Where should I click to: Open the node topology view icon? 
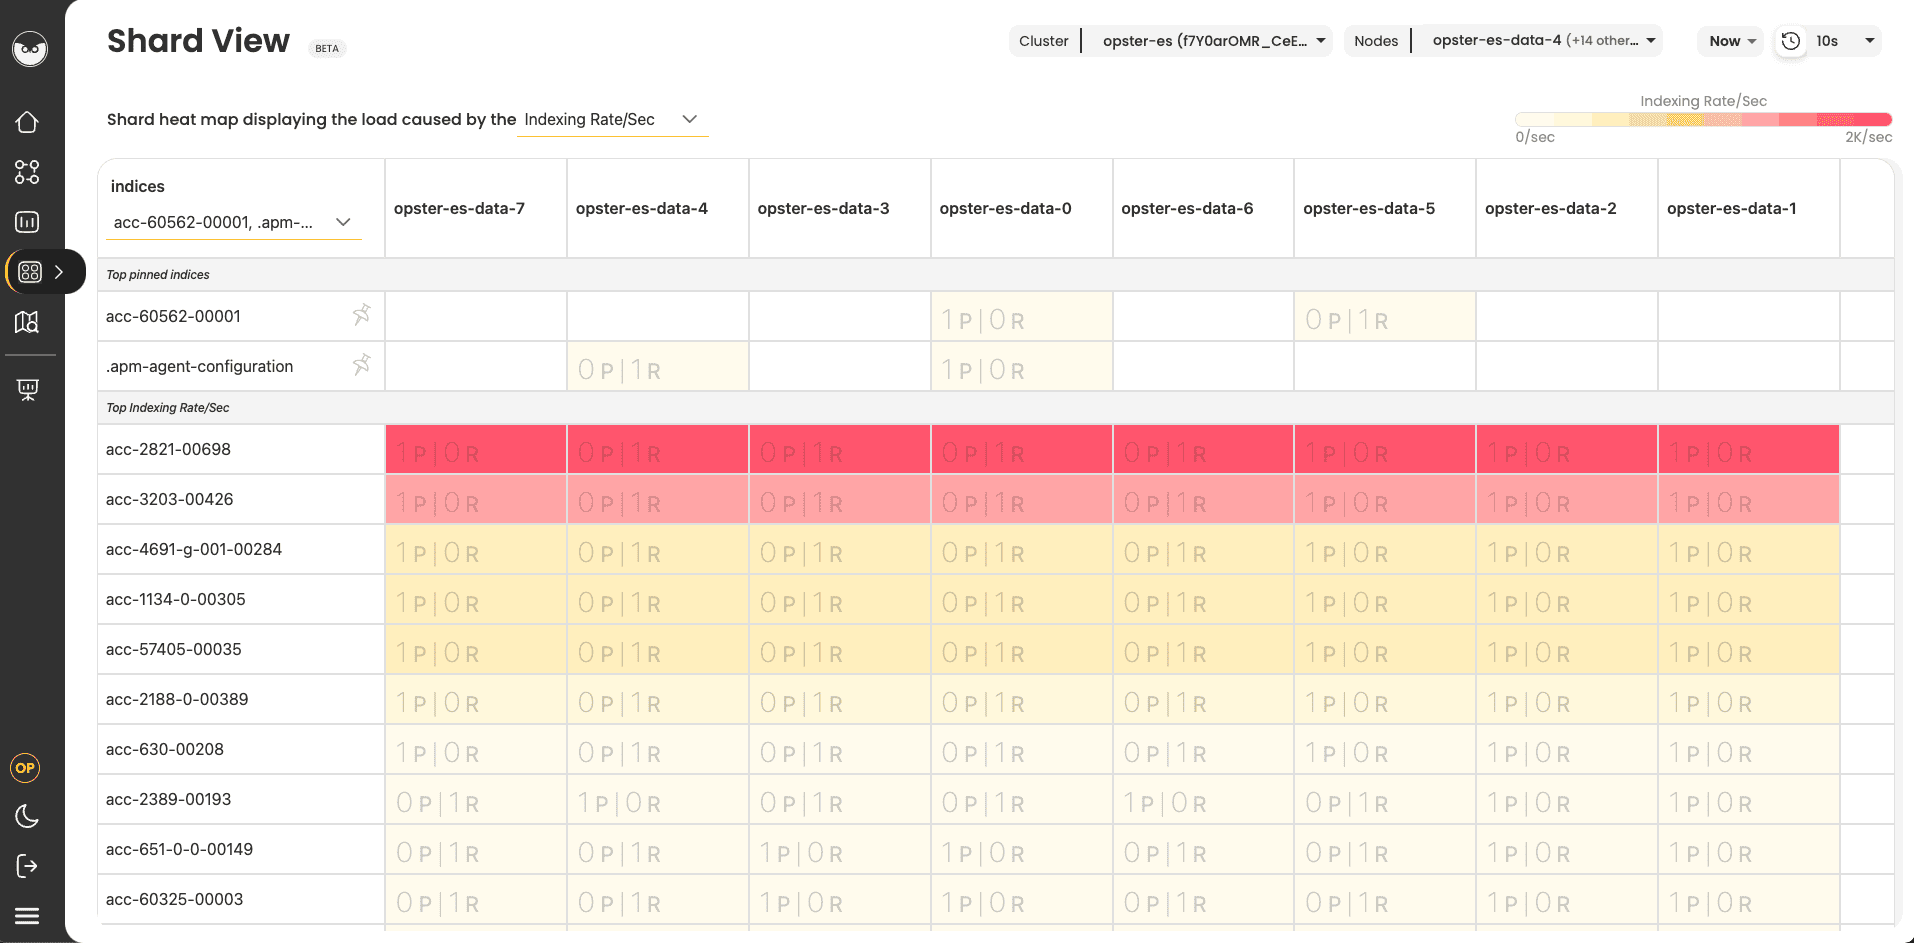[x=27, y=172]
